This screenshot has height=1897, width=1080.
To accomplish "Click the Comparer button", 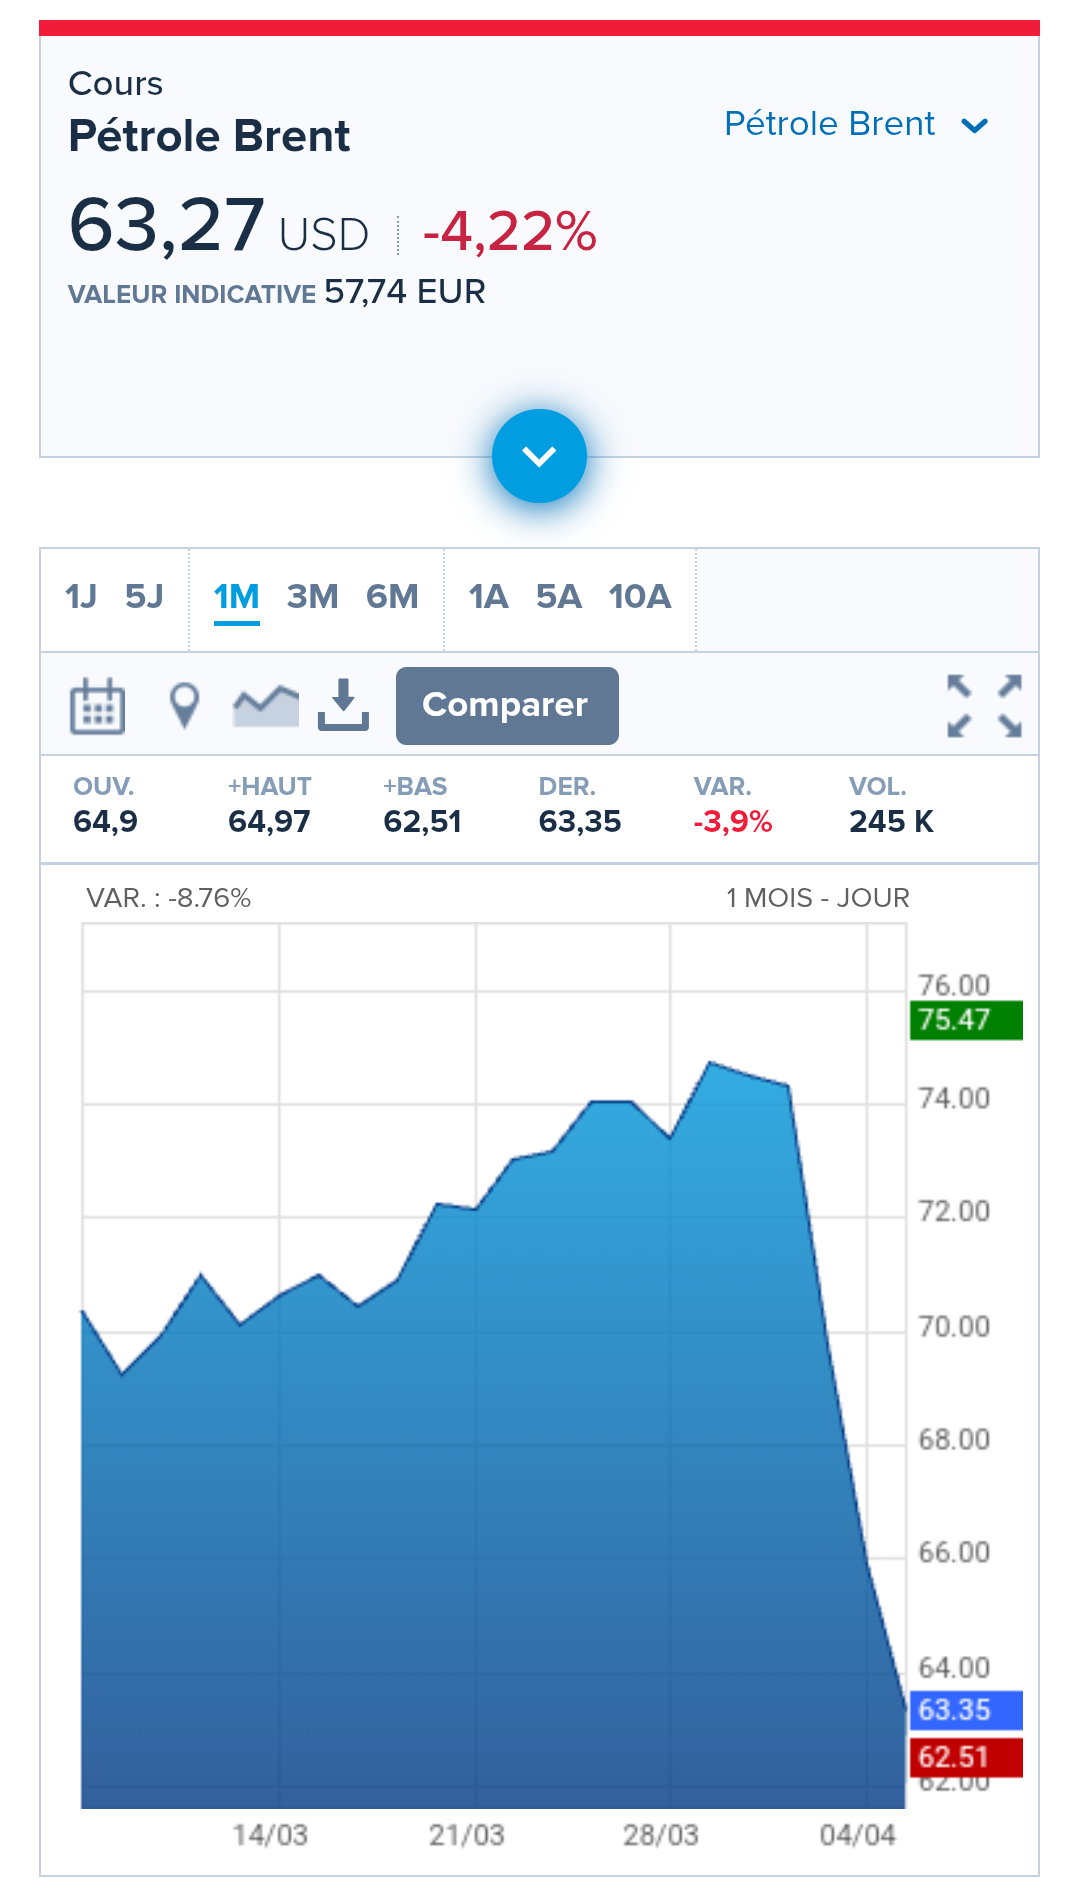I will [x=507, y=706].
